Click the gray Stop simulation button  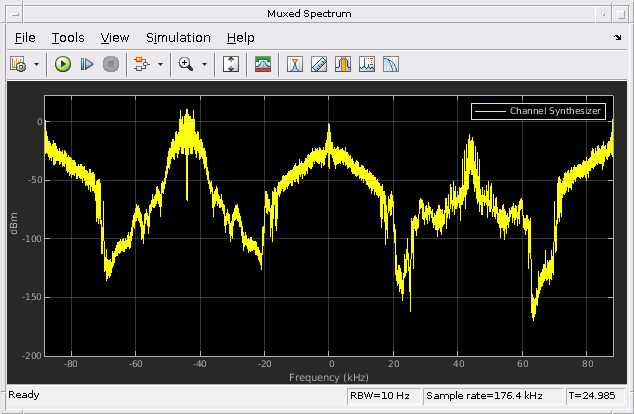point(111,64)
